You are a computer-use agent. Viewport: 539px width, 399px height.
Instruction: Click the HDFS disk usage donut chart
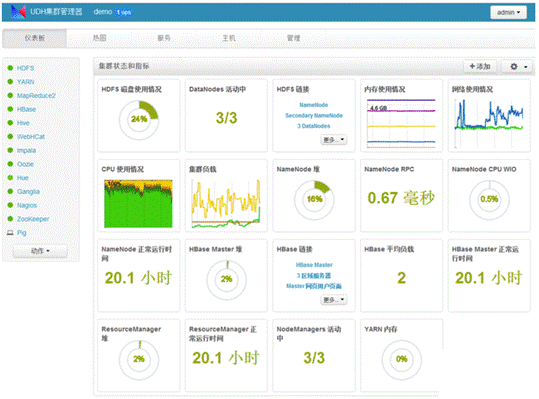click(x=139, y=120)
